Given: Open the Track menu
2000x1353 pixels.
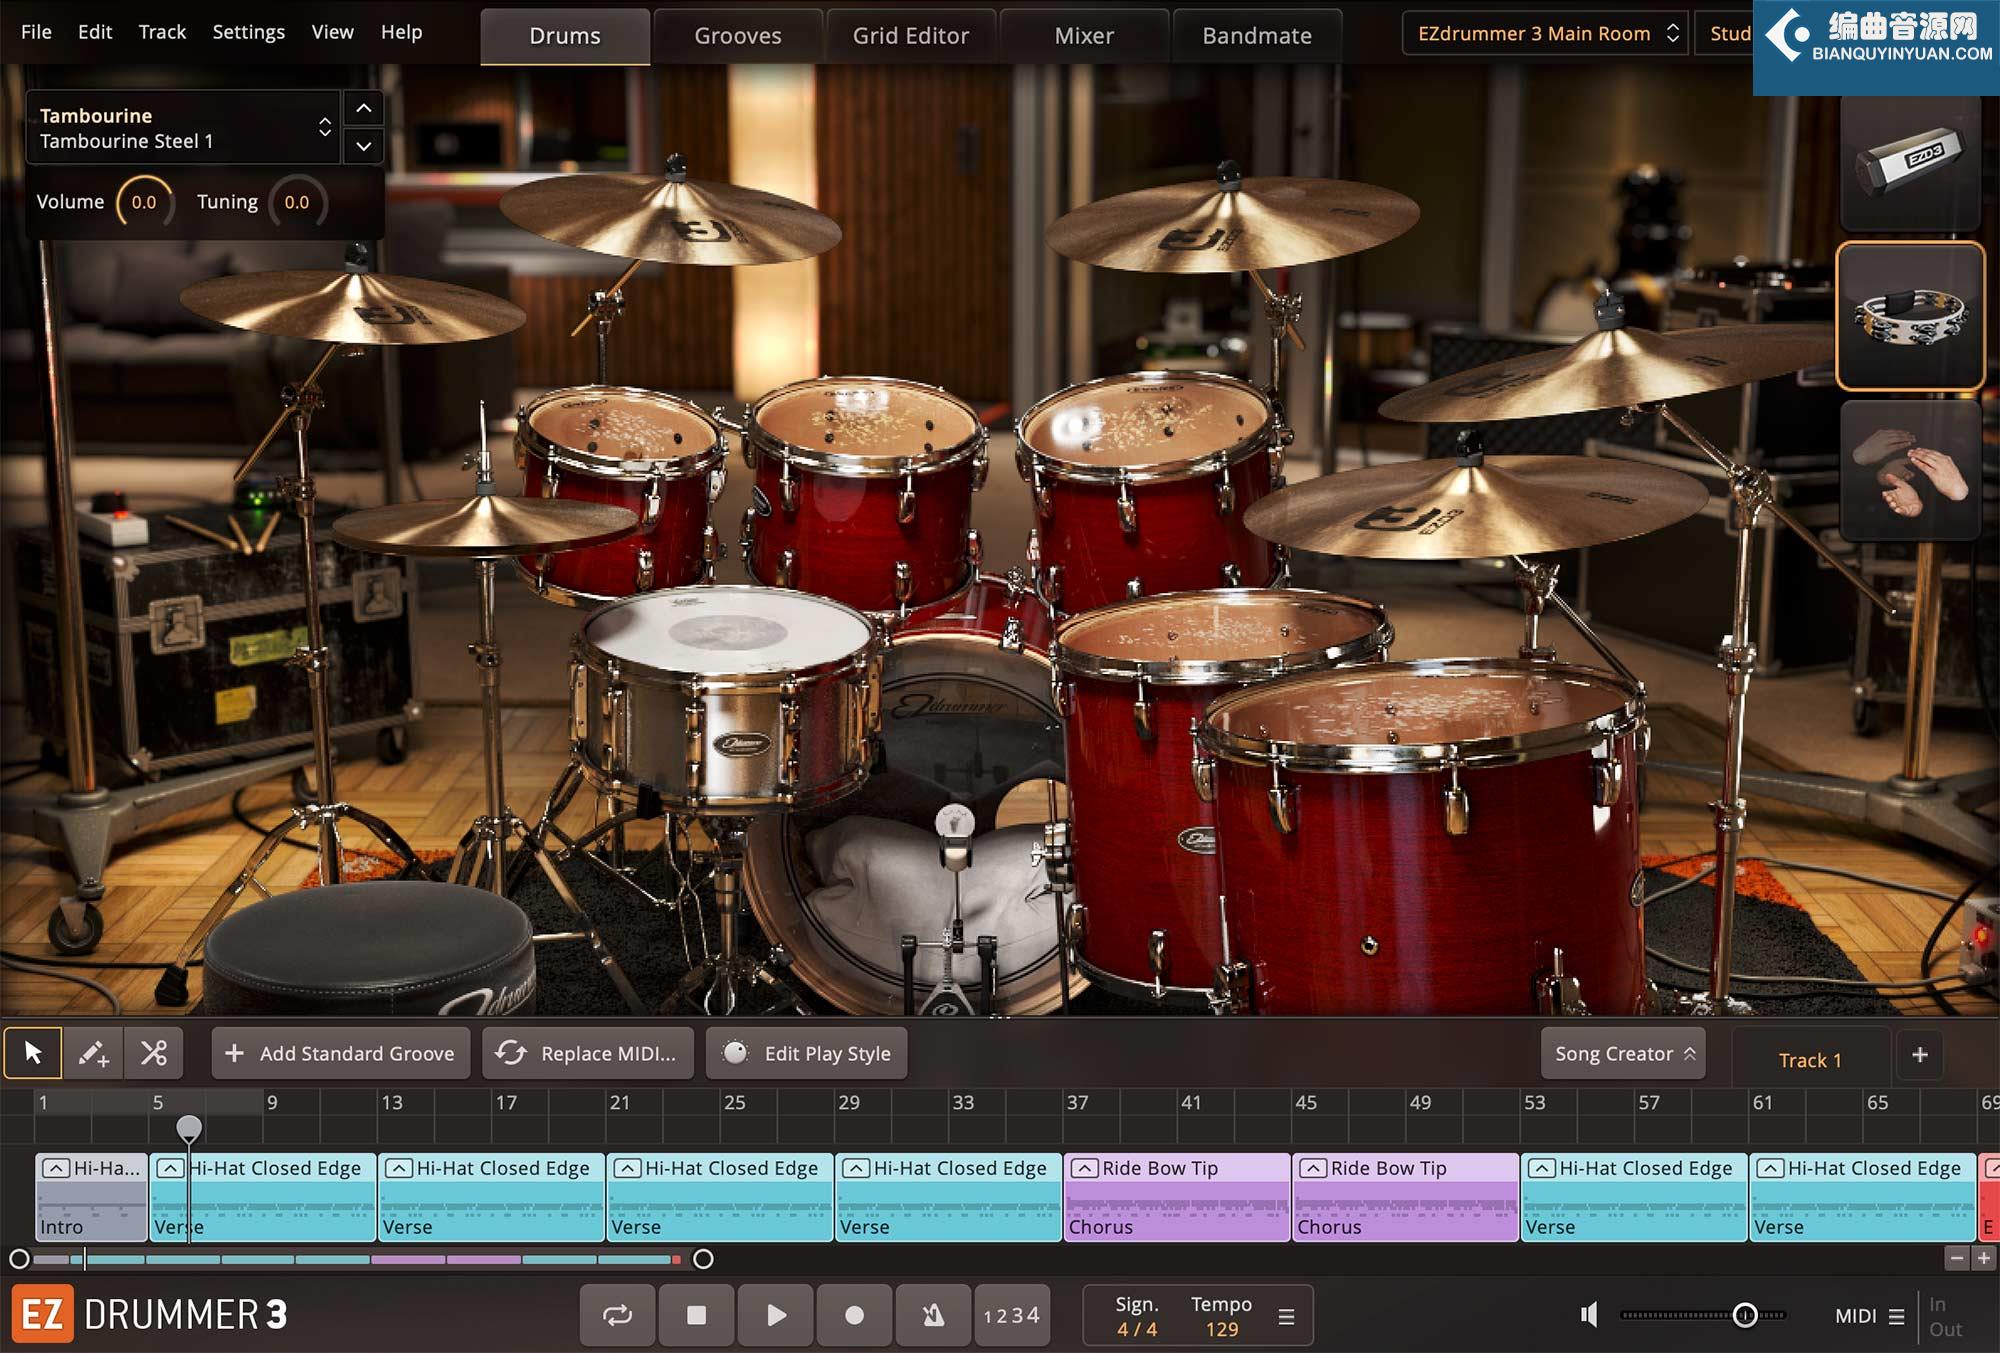Looking at the screenshot, I should pyautogui.click(x=162, y=32).
